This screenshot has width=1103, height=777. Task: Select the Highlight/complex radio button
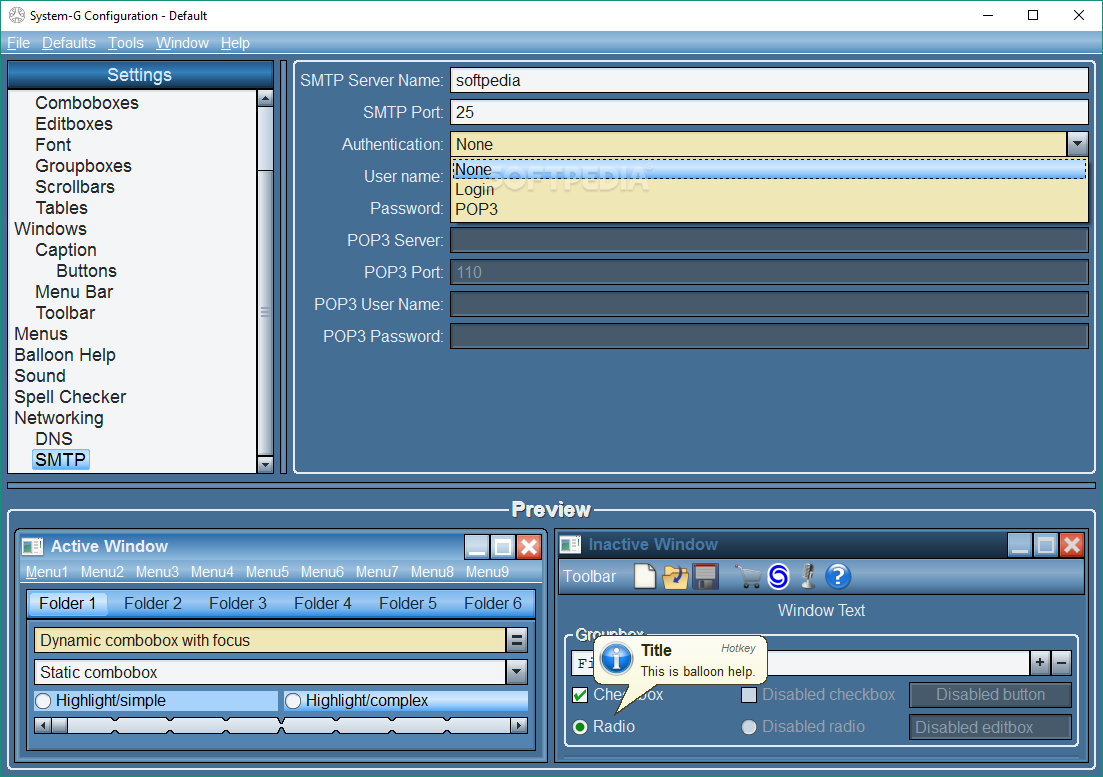(x=293, y=700)
